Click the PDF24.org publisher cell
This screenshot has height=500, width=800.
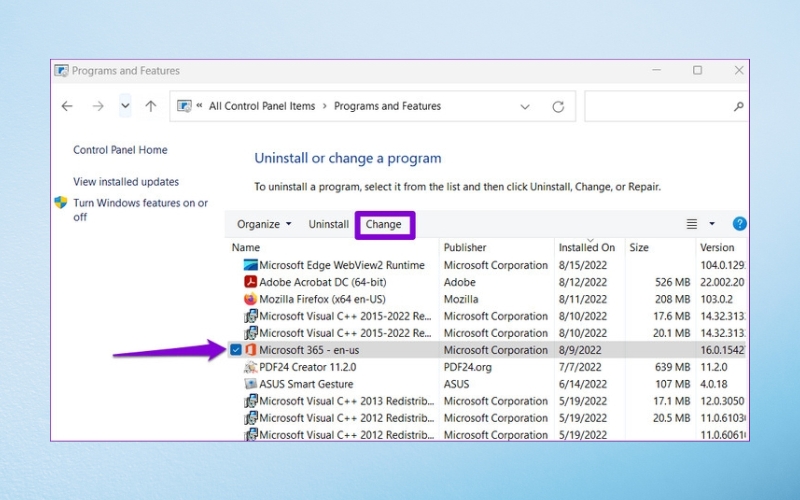click(467, 367)
